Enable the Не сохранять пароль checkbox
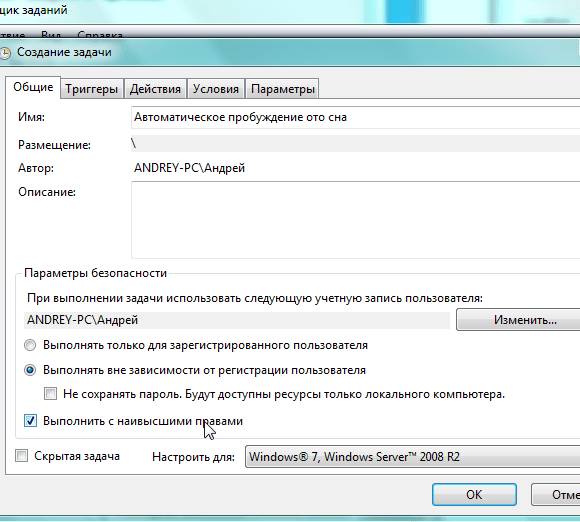 tap(50, 394)
